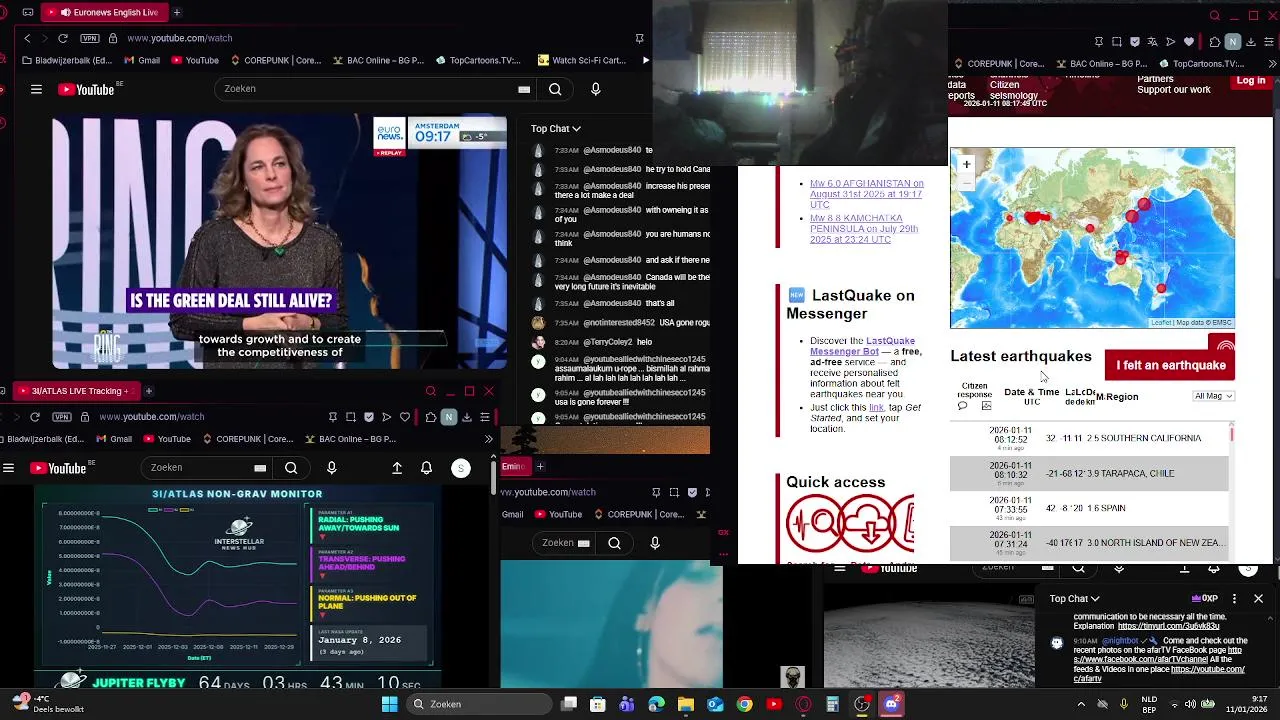Open notifications bell in 3I/ATLAS YouTube window
This screenshot has width=1280, height=720.
tap(427, 468)
